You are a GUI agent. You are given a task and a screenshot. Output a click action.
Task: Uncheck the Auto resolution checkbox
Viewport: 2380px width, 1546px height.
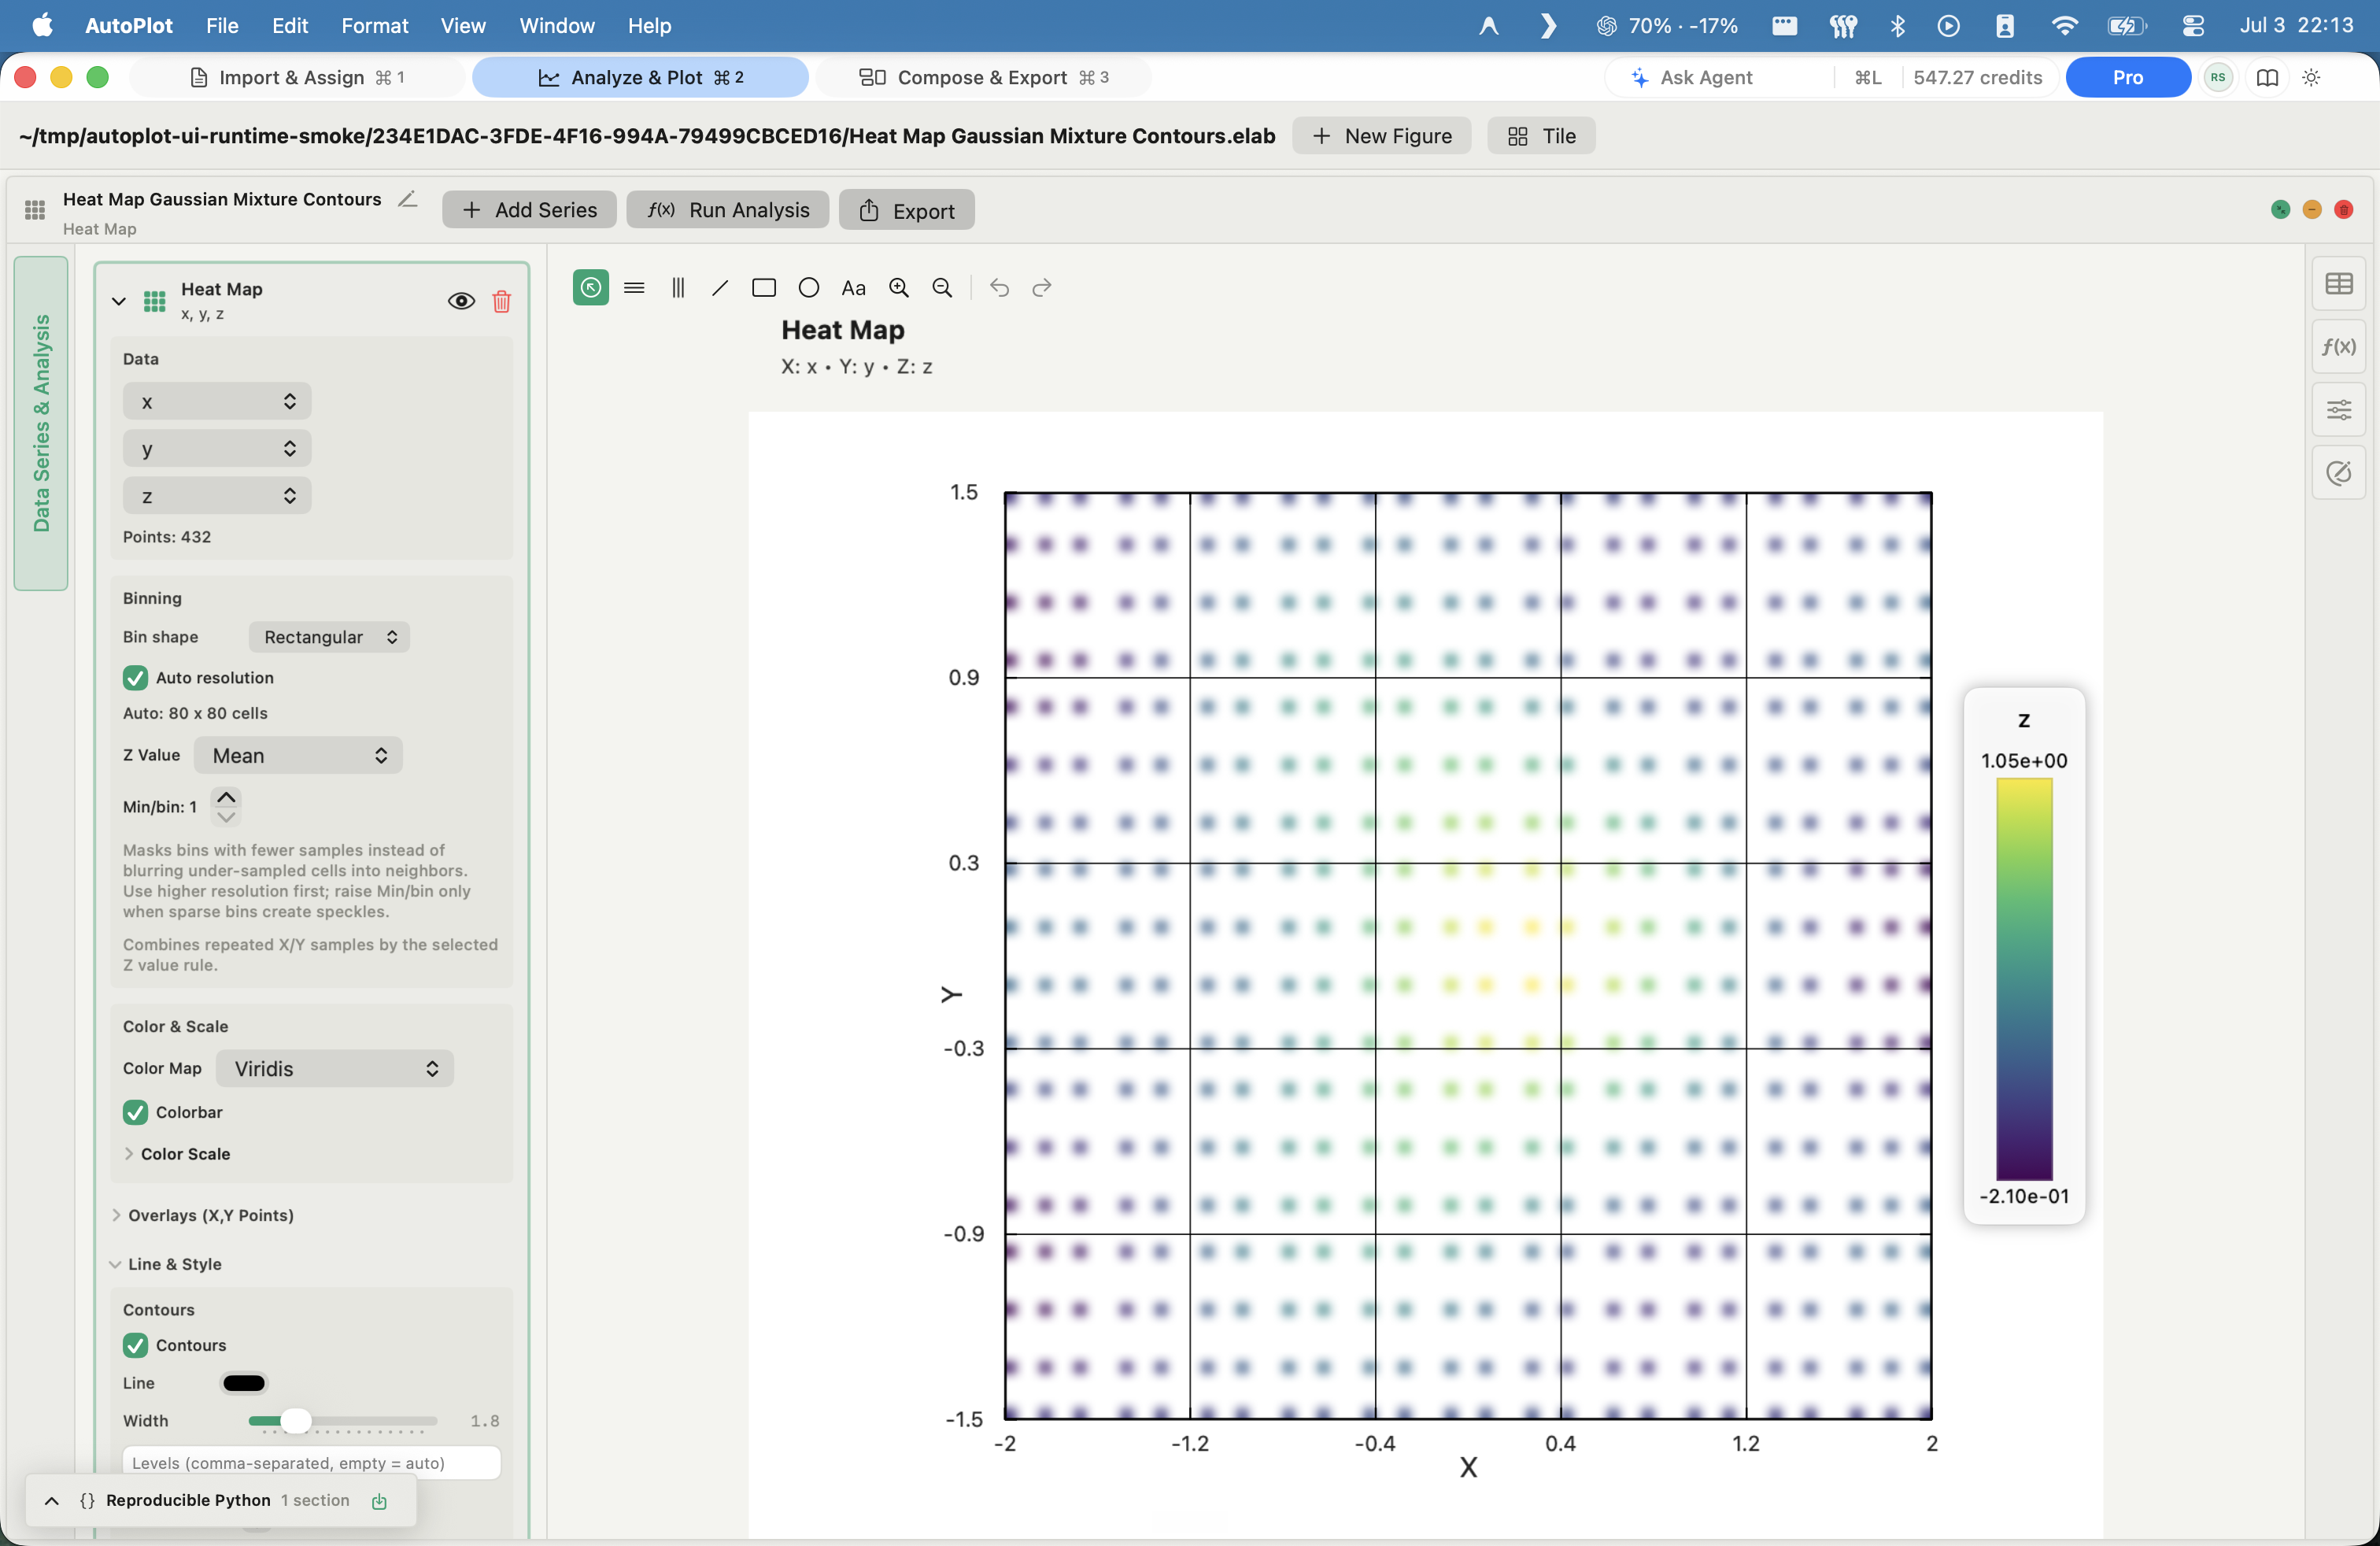point(135,678)
